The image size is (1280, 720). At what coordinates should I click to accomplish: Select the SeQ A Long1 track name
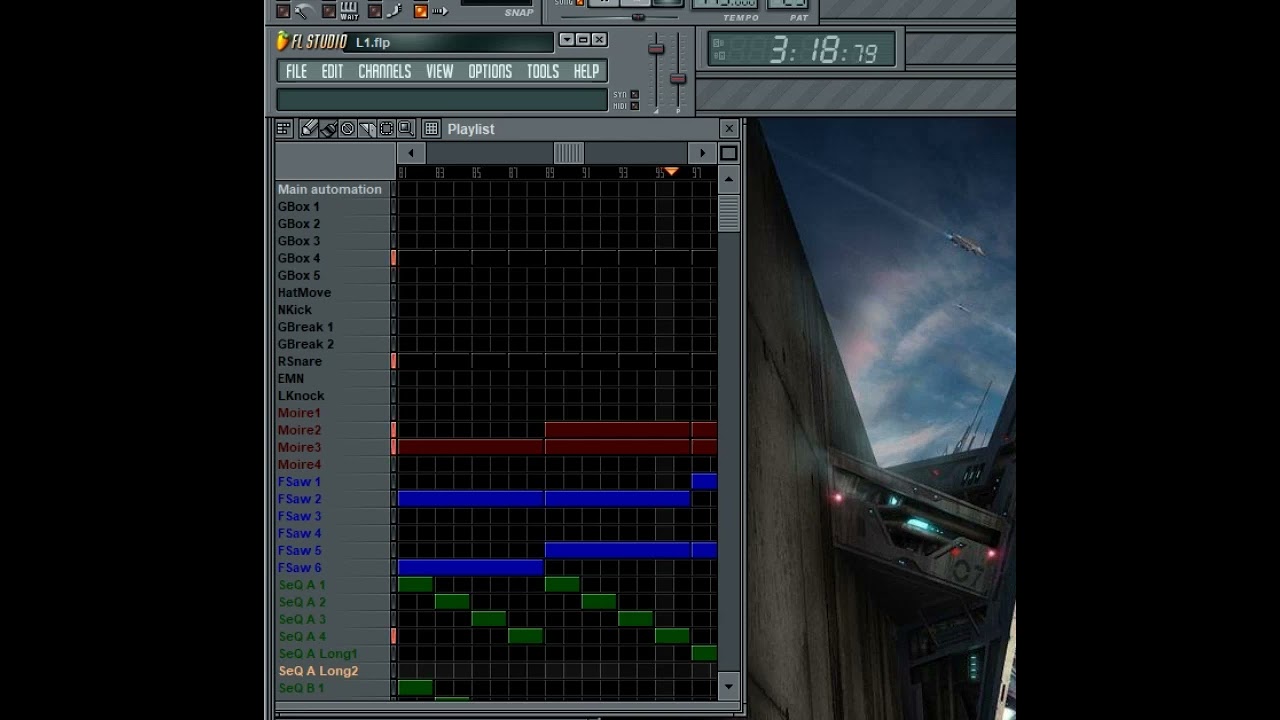pyautogui.click(x=318, y=654)
